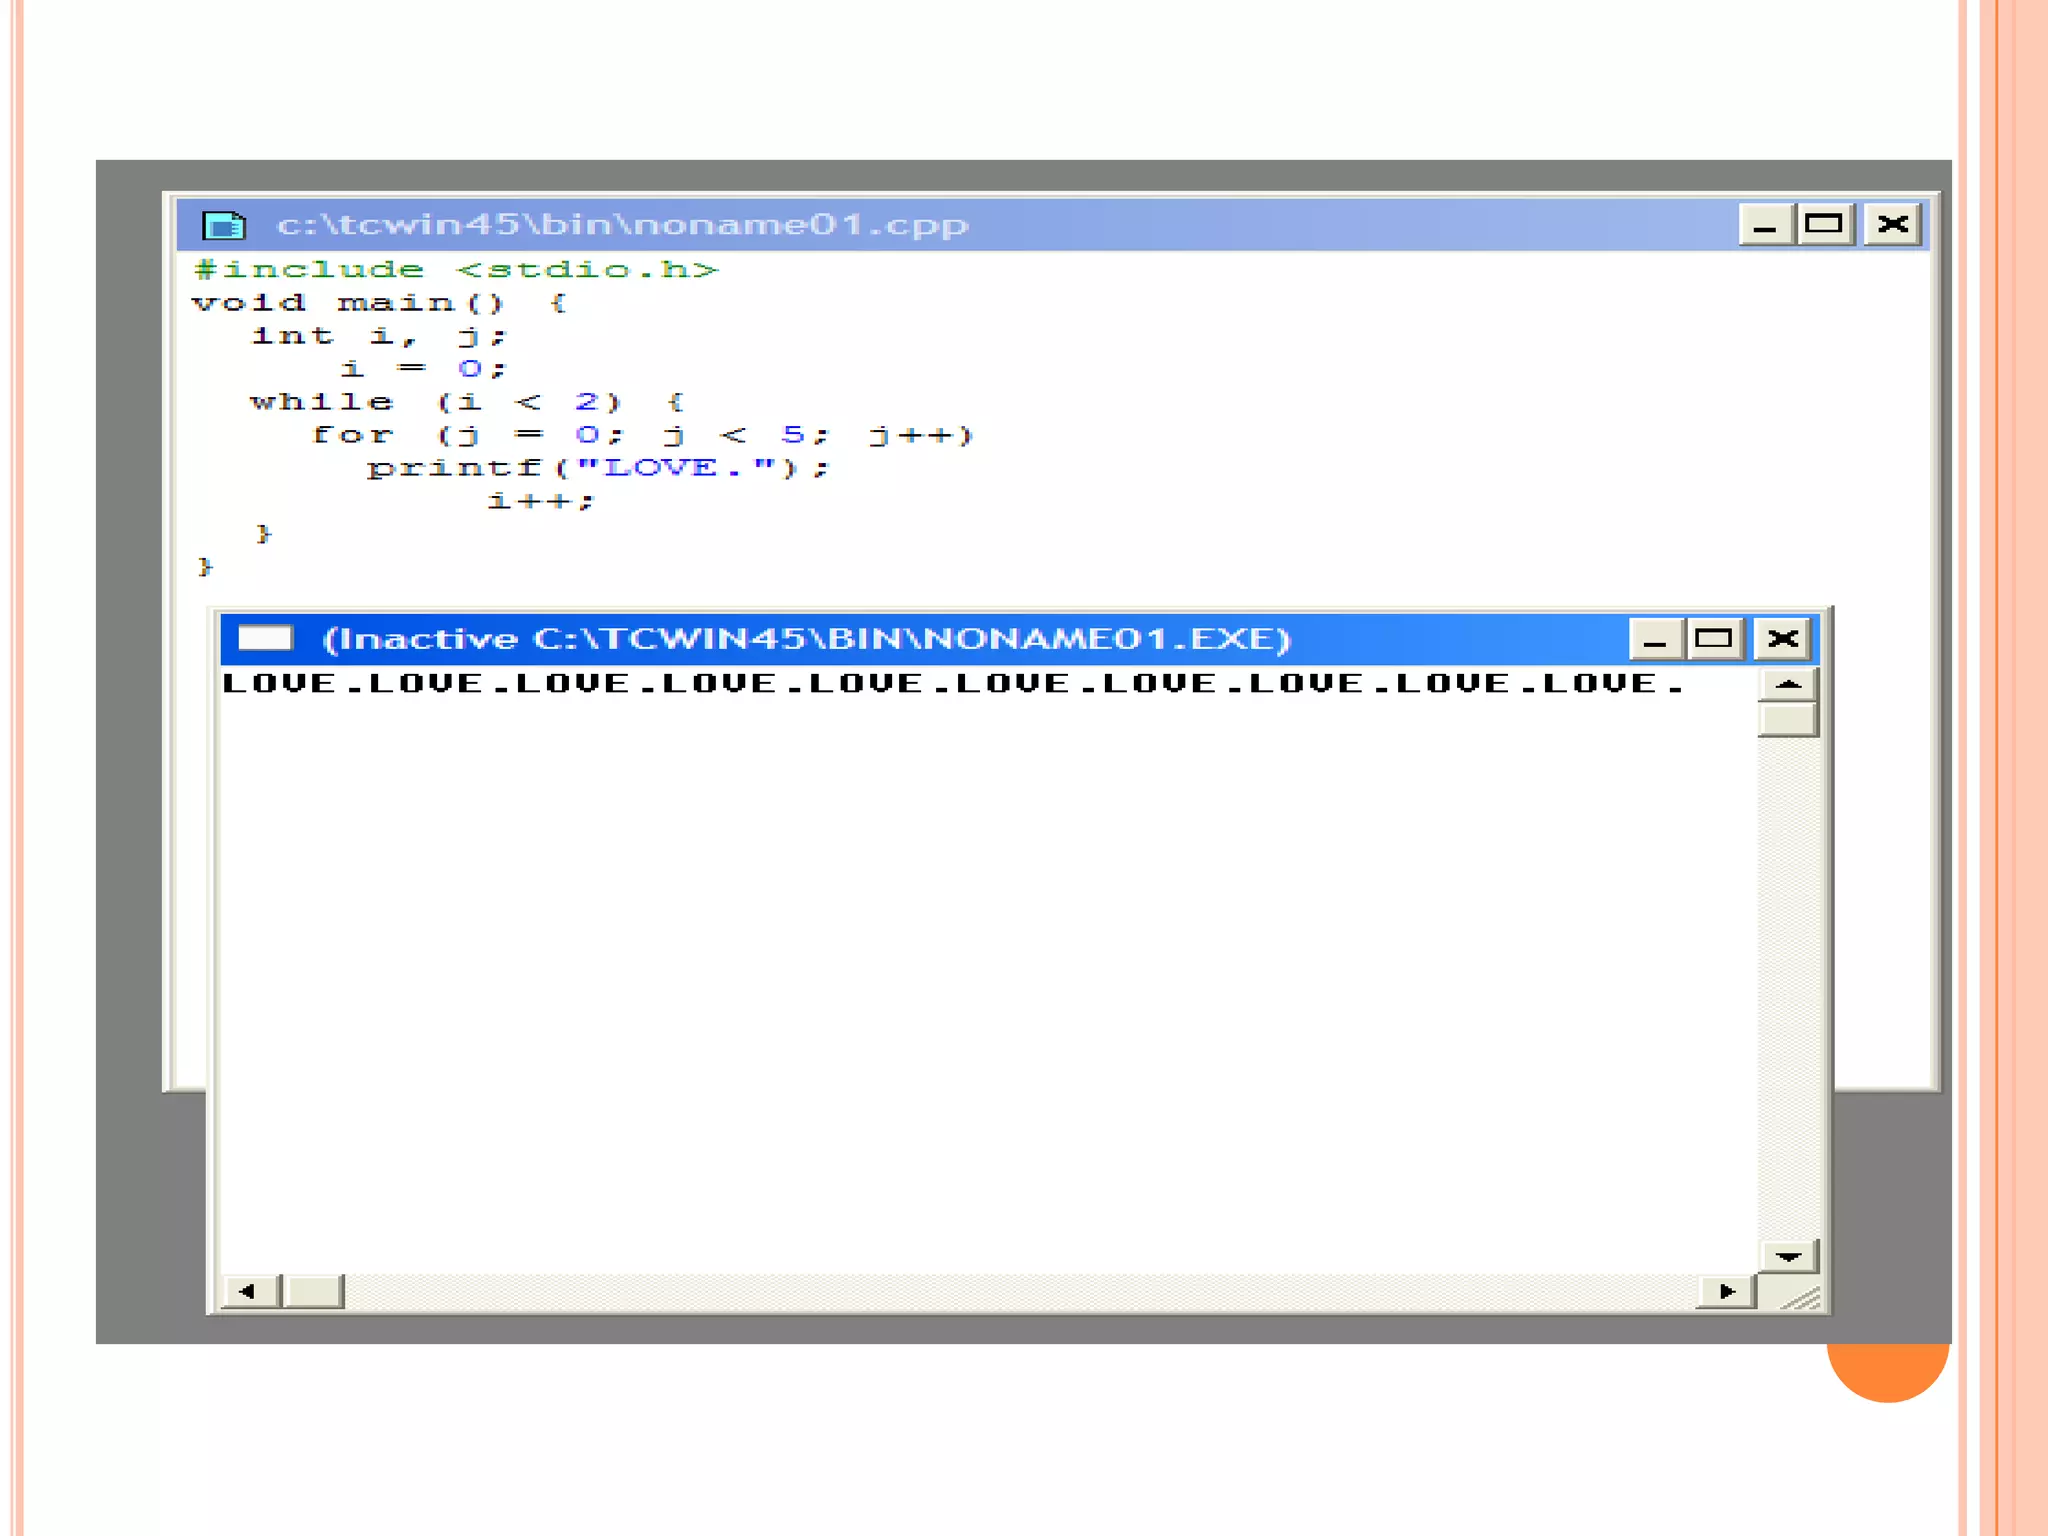Click the output window scroll right arrow
The height and width of the screenshot is (1536, 2048).
point(1726,1291)
